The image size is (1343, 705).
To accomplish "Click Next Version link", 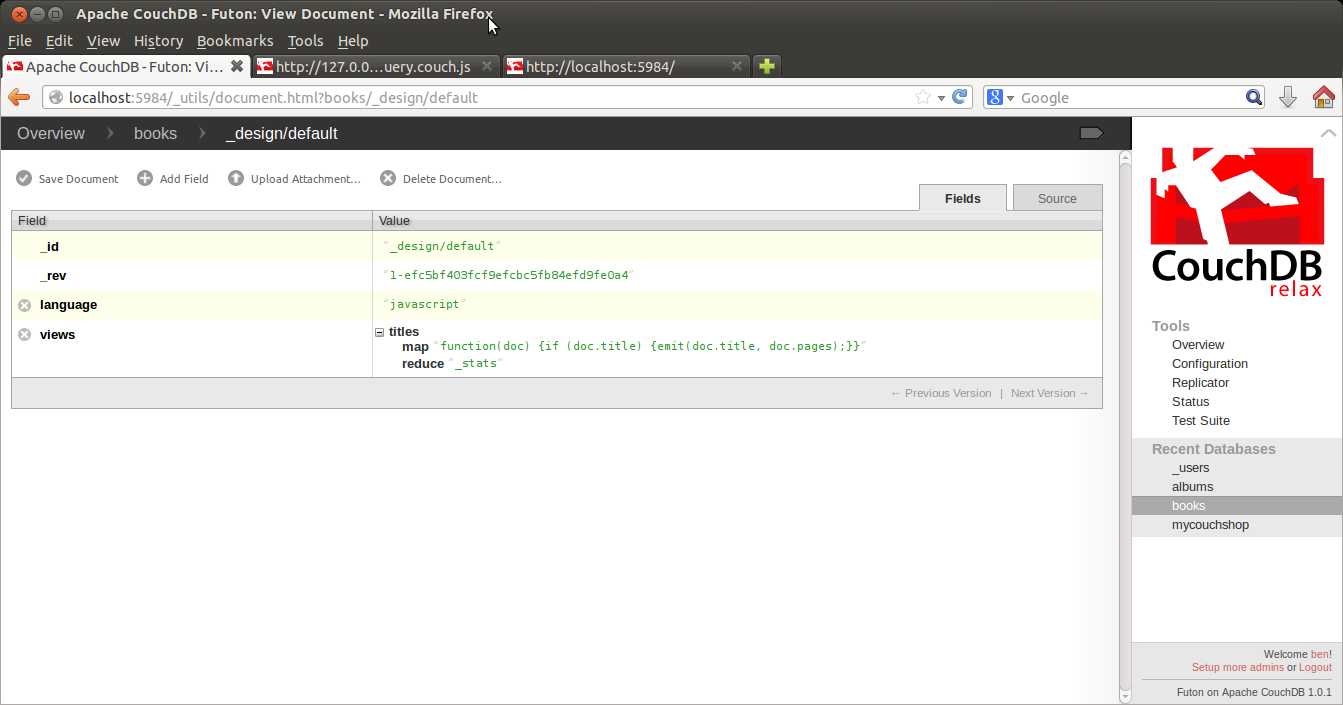I will [x=1050, y=393].
